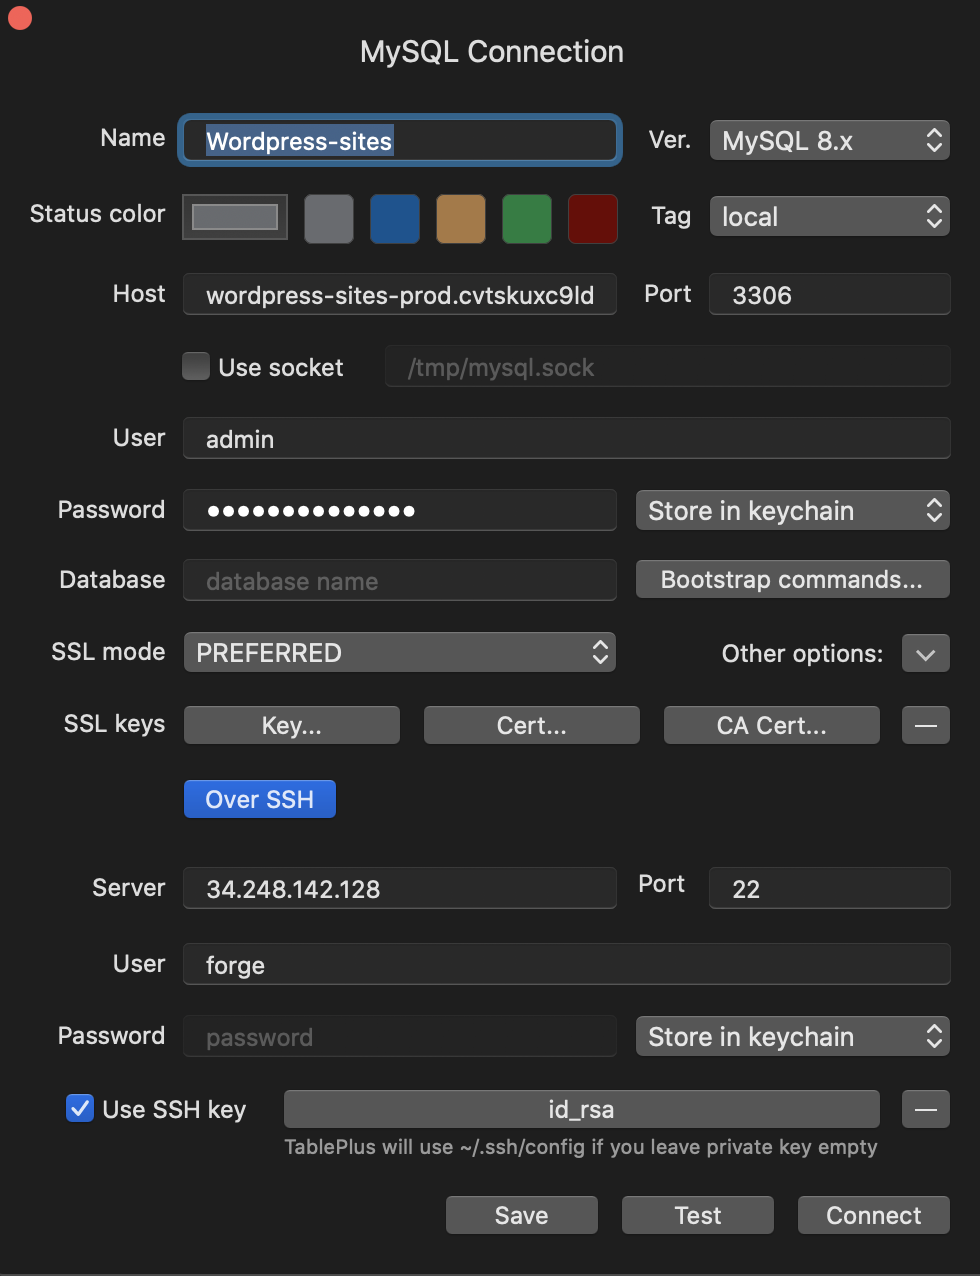The image size is (980, 1276).
Task: Uncheck the Use SSH key checkbox
Action: (x=80, y=1108)
